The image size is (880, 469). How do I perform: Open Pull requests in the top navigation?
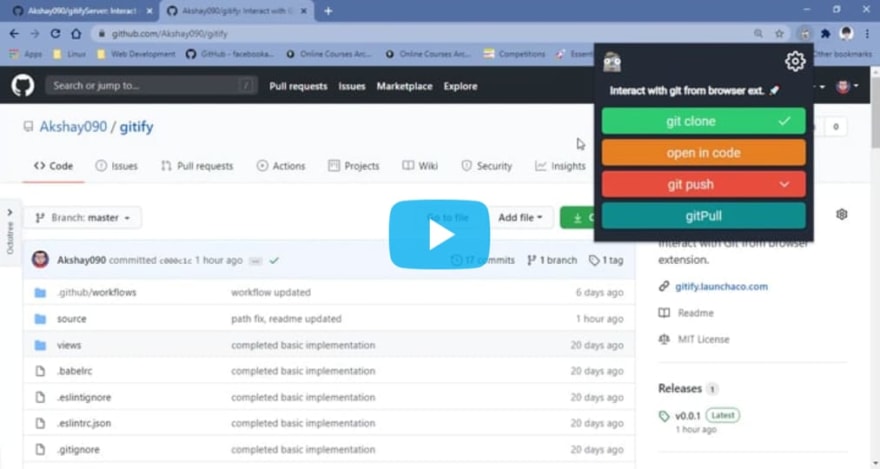click(x=298, y=86)
